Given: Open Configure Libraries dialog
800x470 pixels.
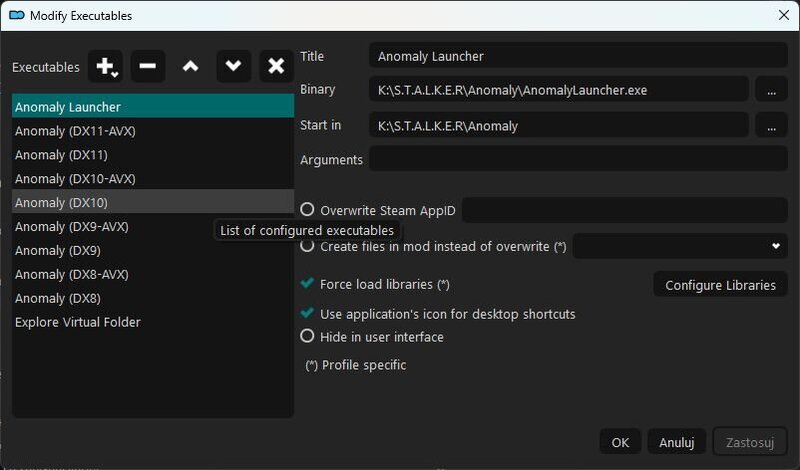Looking at the screenshot, I should pyautogui.click(x=720, y=285).
